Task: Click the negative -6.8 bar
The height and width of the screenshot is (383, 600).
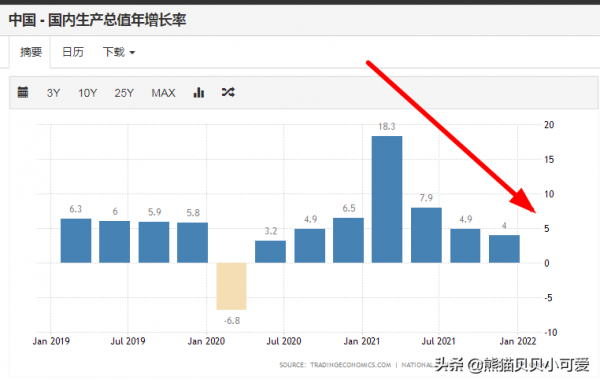Action: tap(232, 286)
